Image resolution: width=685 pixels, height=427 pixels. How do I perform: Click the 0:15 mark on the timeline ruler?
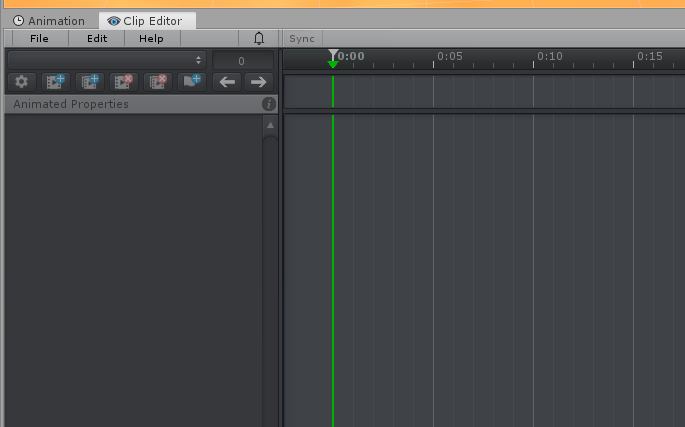pyautogui.click(x=650, y=56)
